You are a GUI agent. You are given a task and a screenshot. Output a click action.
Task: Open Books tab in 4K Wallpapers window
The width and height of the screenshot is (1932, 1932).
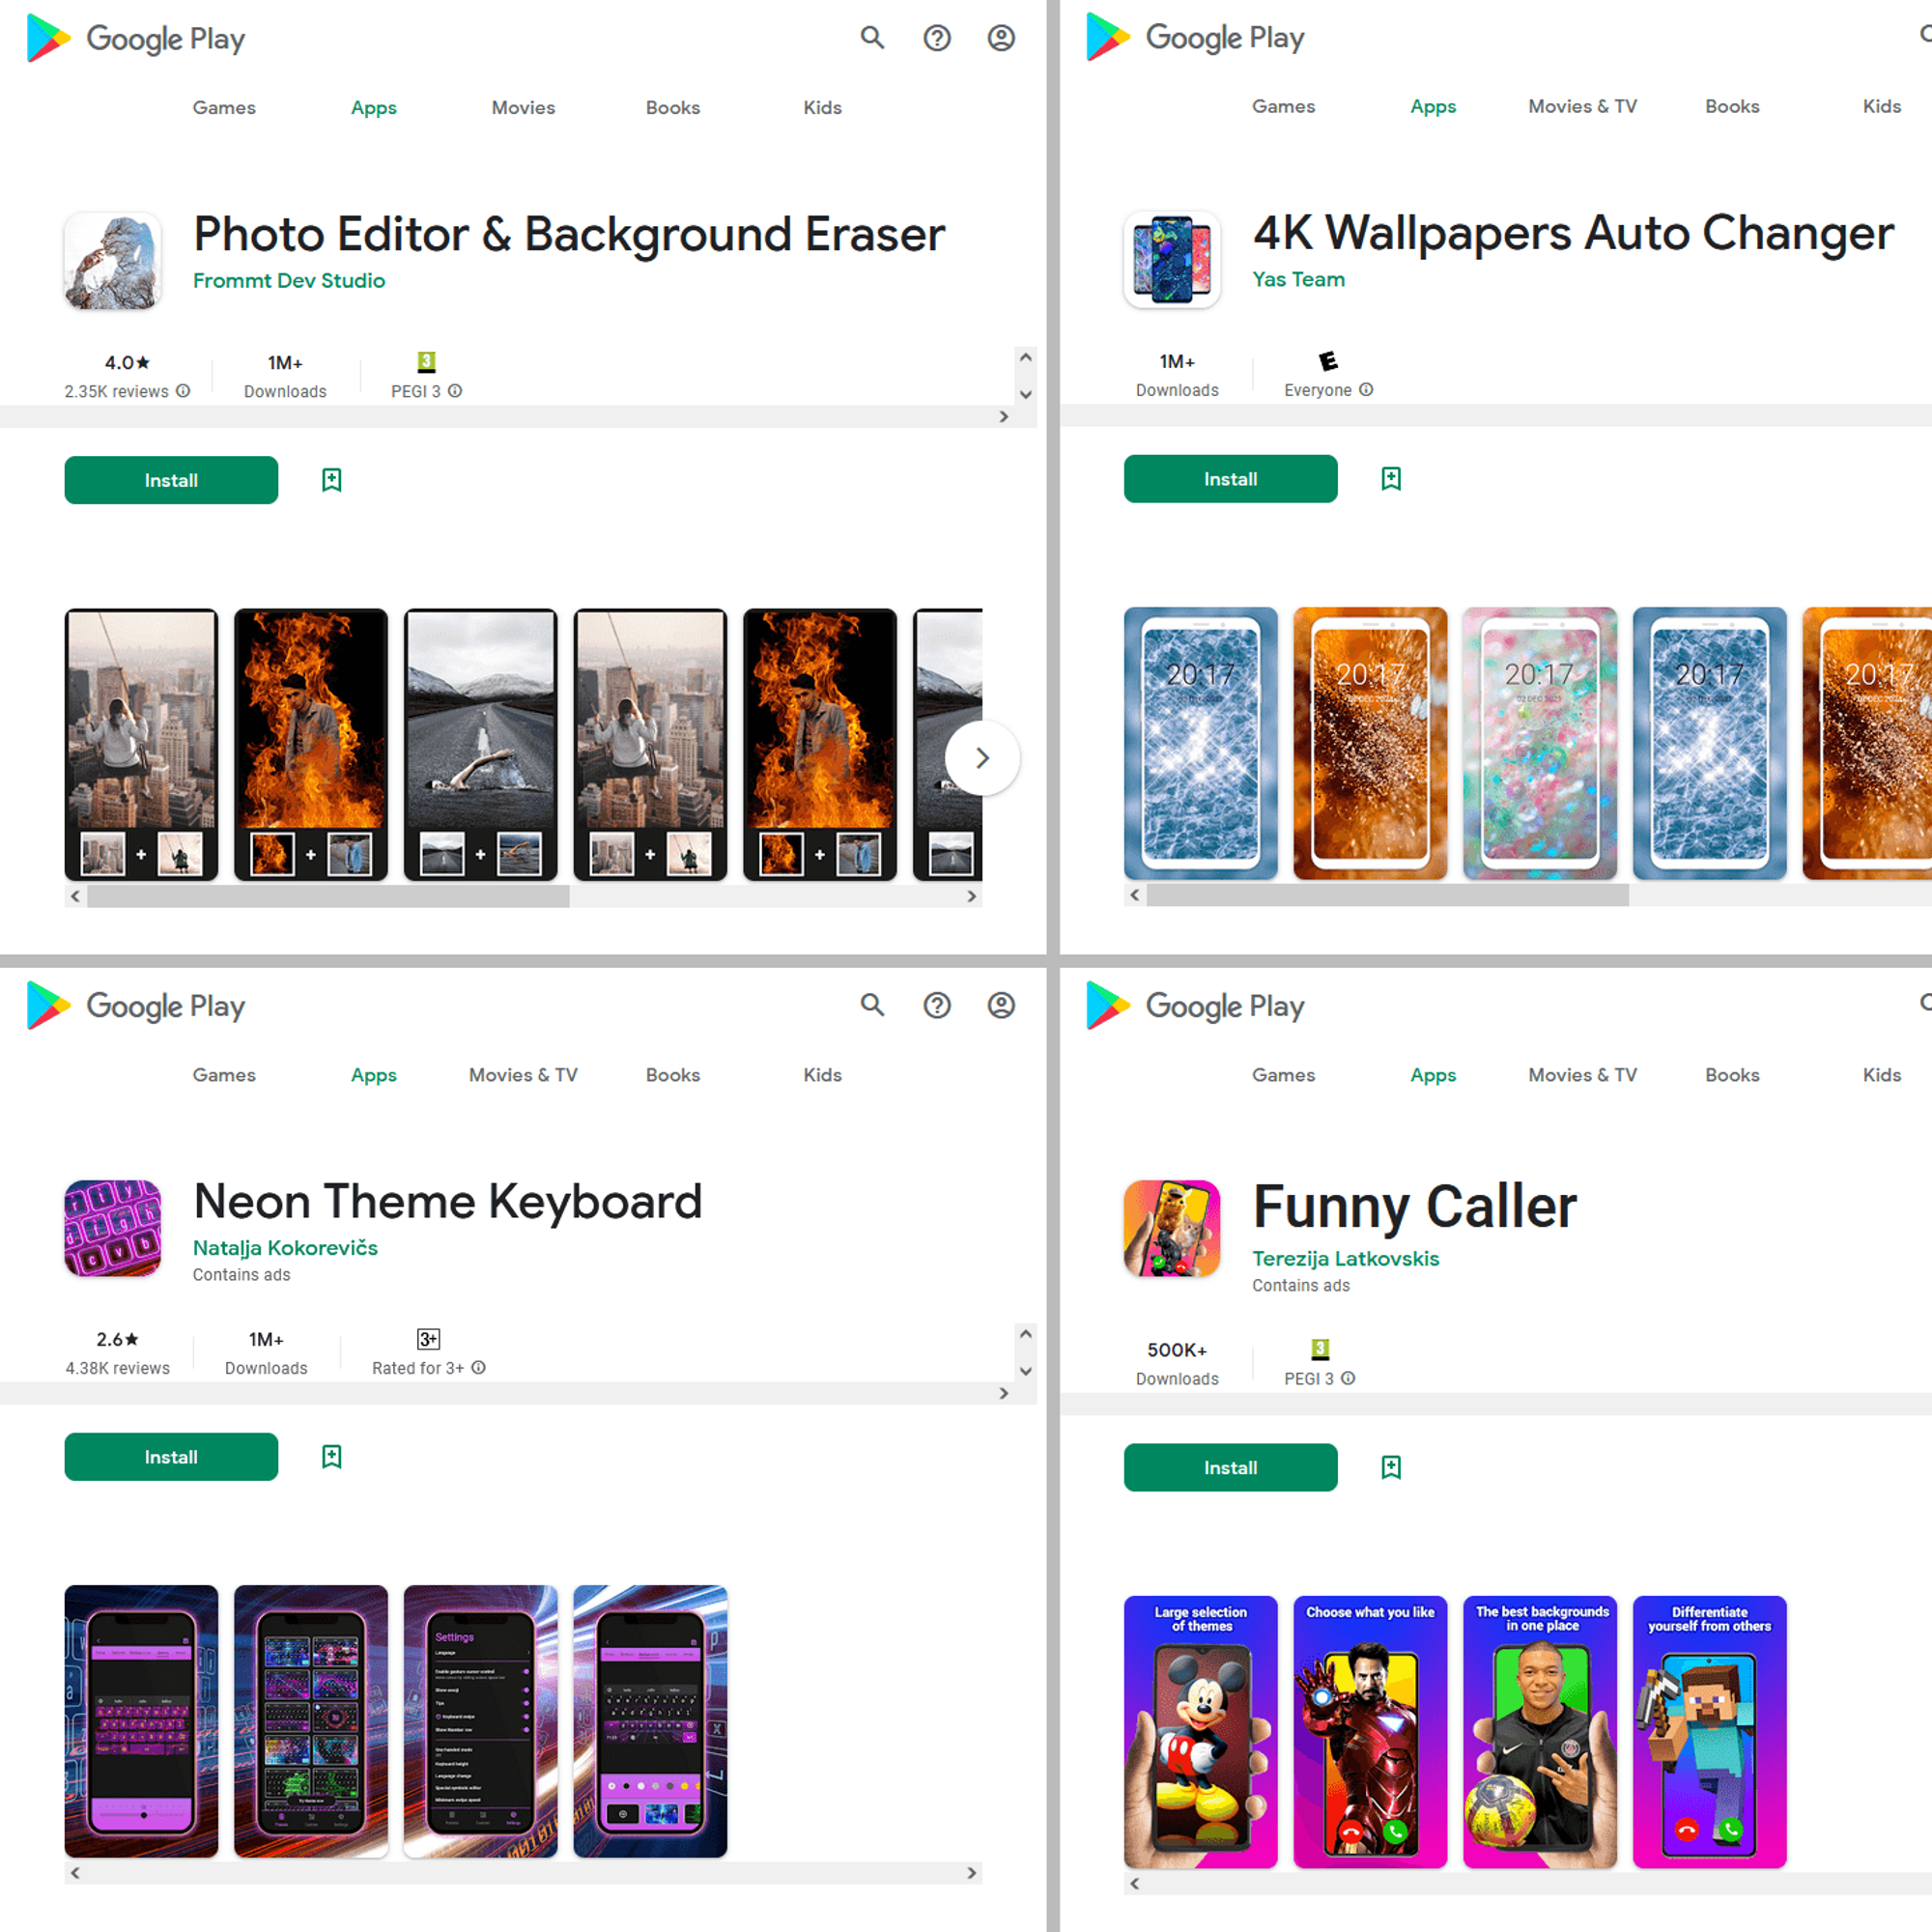coord(1732,107)
